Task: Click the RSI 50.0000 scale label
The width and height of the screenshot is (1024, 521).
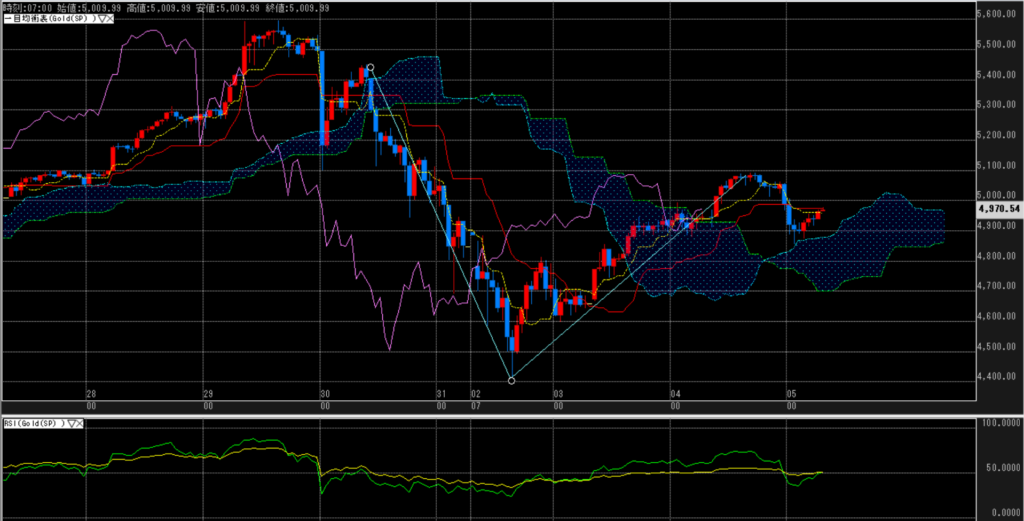Action: pyautogui.click(x=1000, y=468)
